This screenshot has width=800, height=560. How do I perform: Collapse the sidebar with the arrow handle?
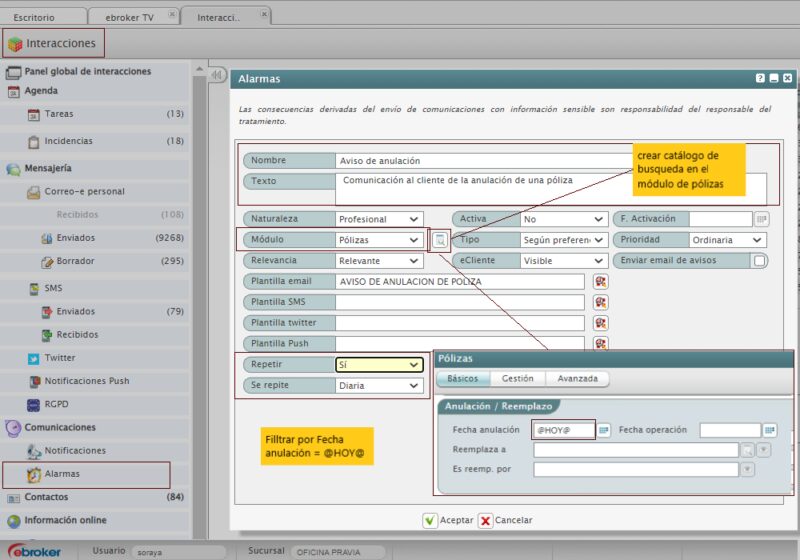tap(217, 75)
